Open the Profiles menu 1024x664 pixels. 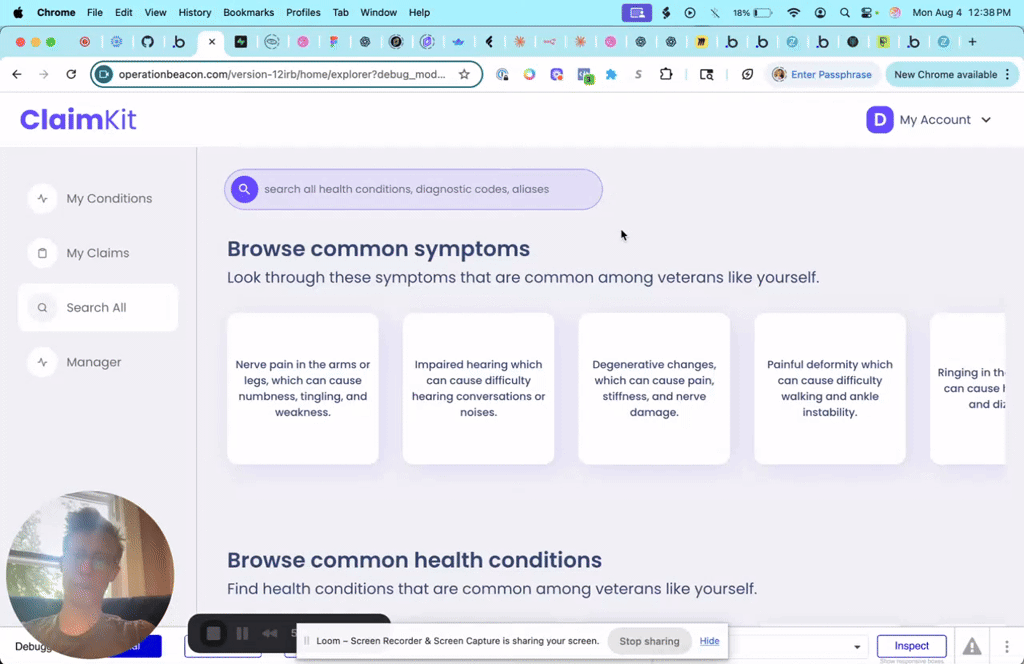tap(303, 12)
